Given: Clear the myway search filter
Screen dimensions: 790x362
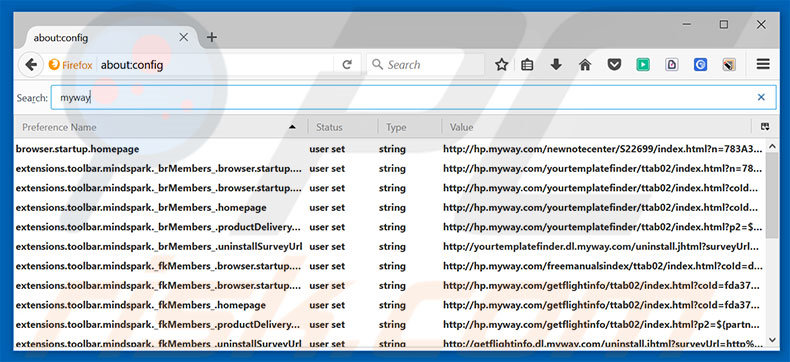Looking at the screenshot, I should tap(761, 97).
